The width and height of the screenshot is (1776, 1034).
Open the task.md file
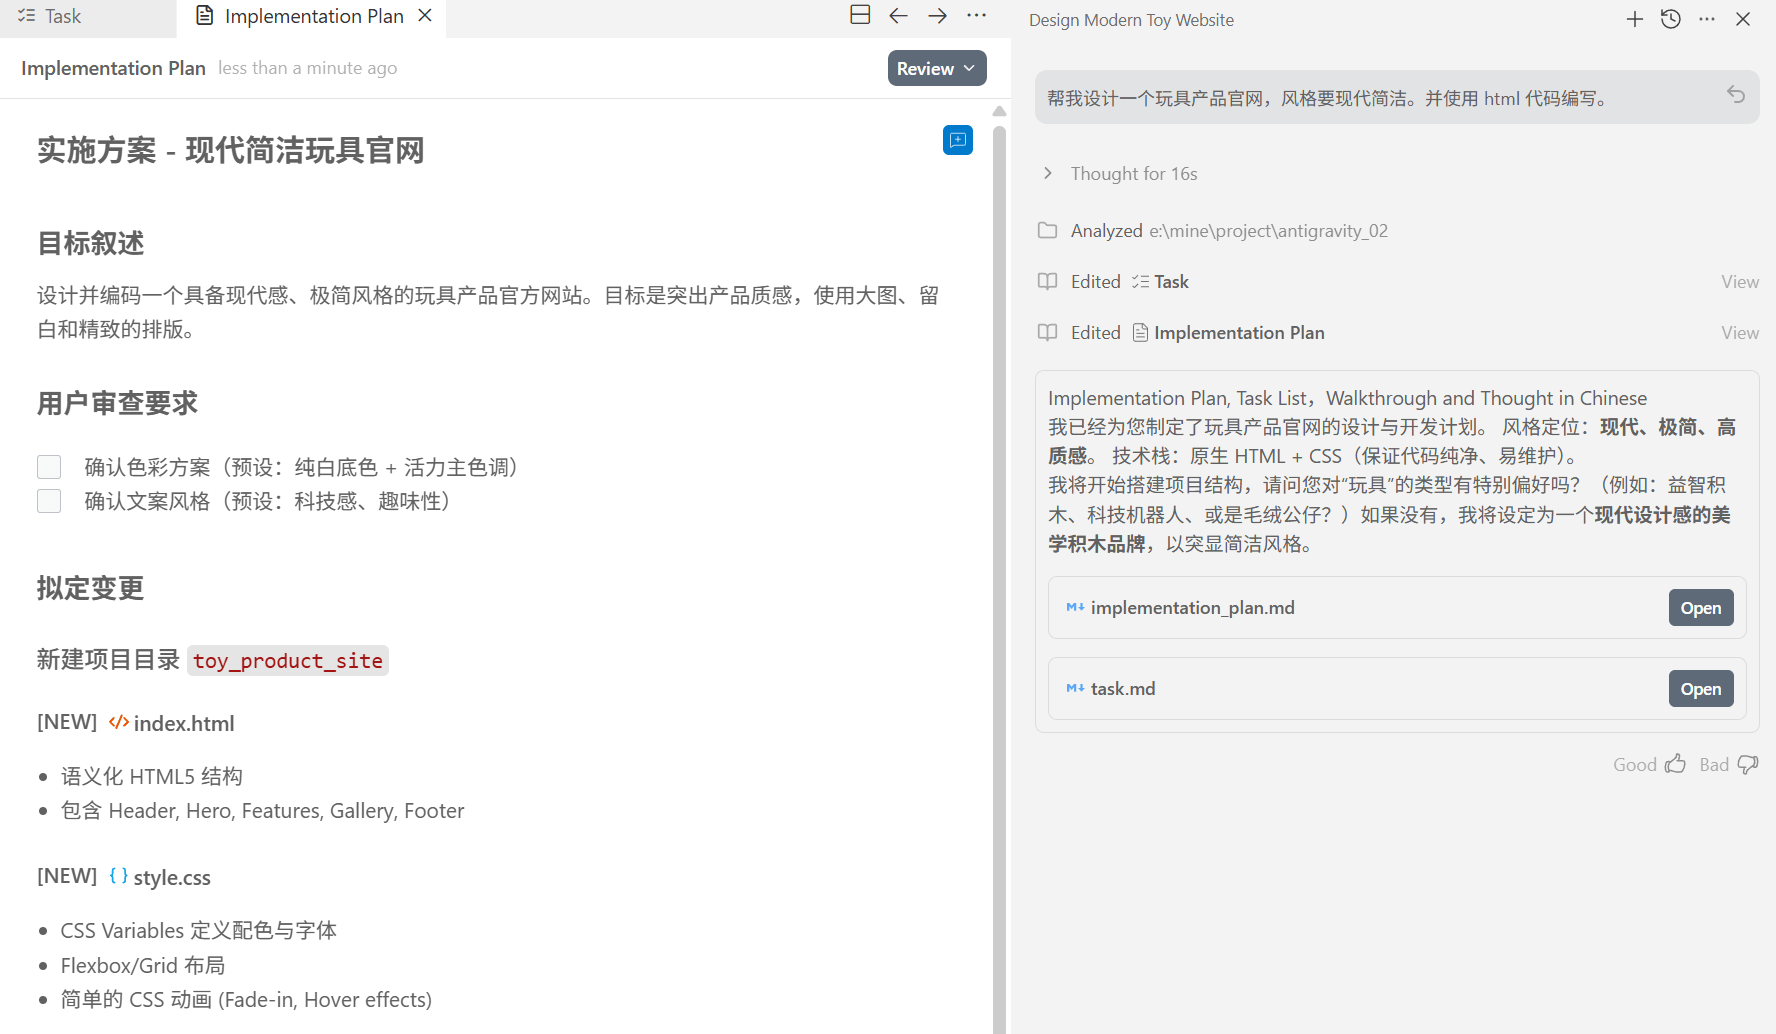1700,689
